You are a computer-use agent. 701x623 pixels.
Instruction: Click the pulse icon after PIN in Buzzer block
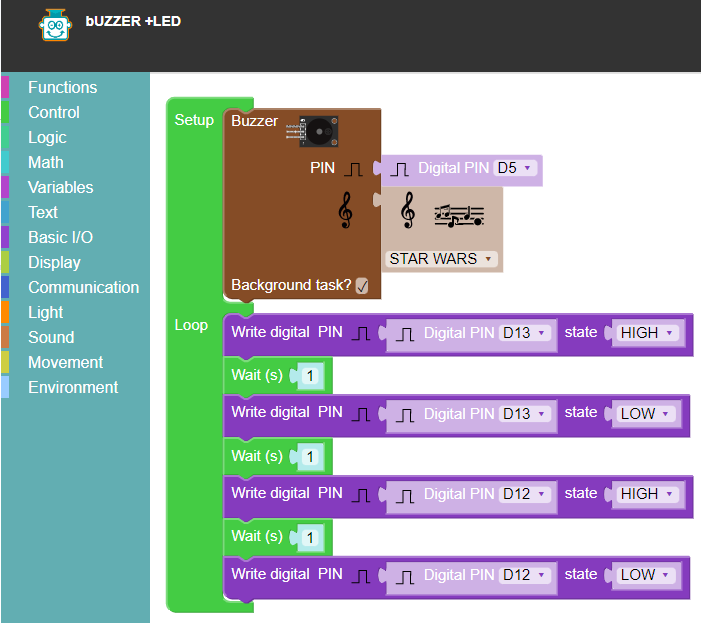[354, 169]
